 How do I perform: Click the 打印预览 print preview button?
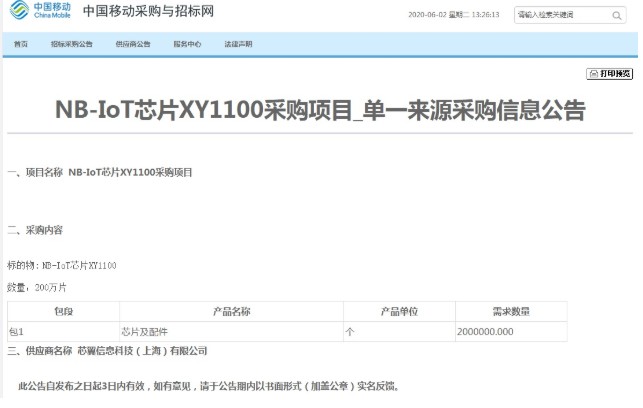coord(610,74)
